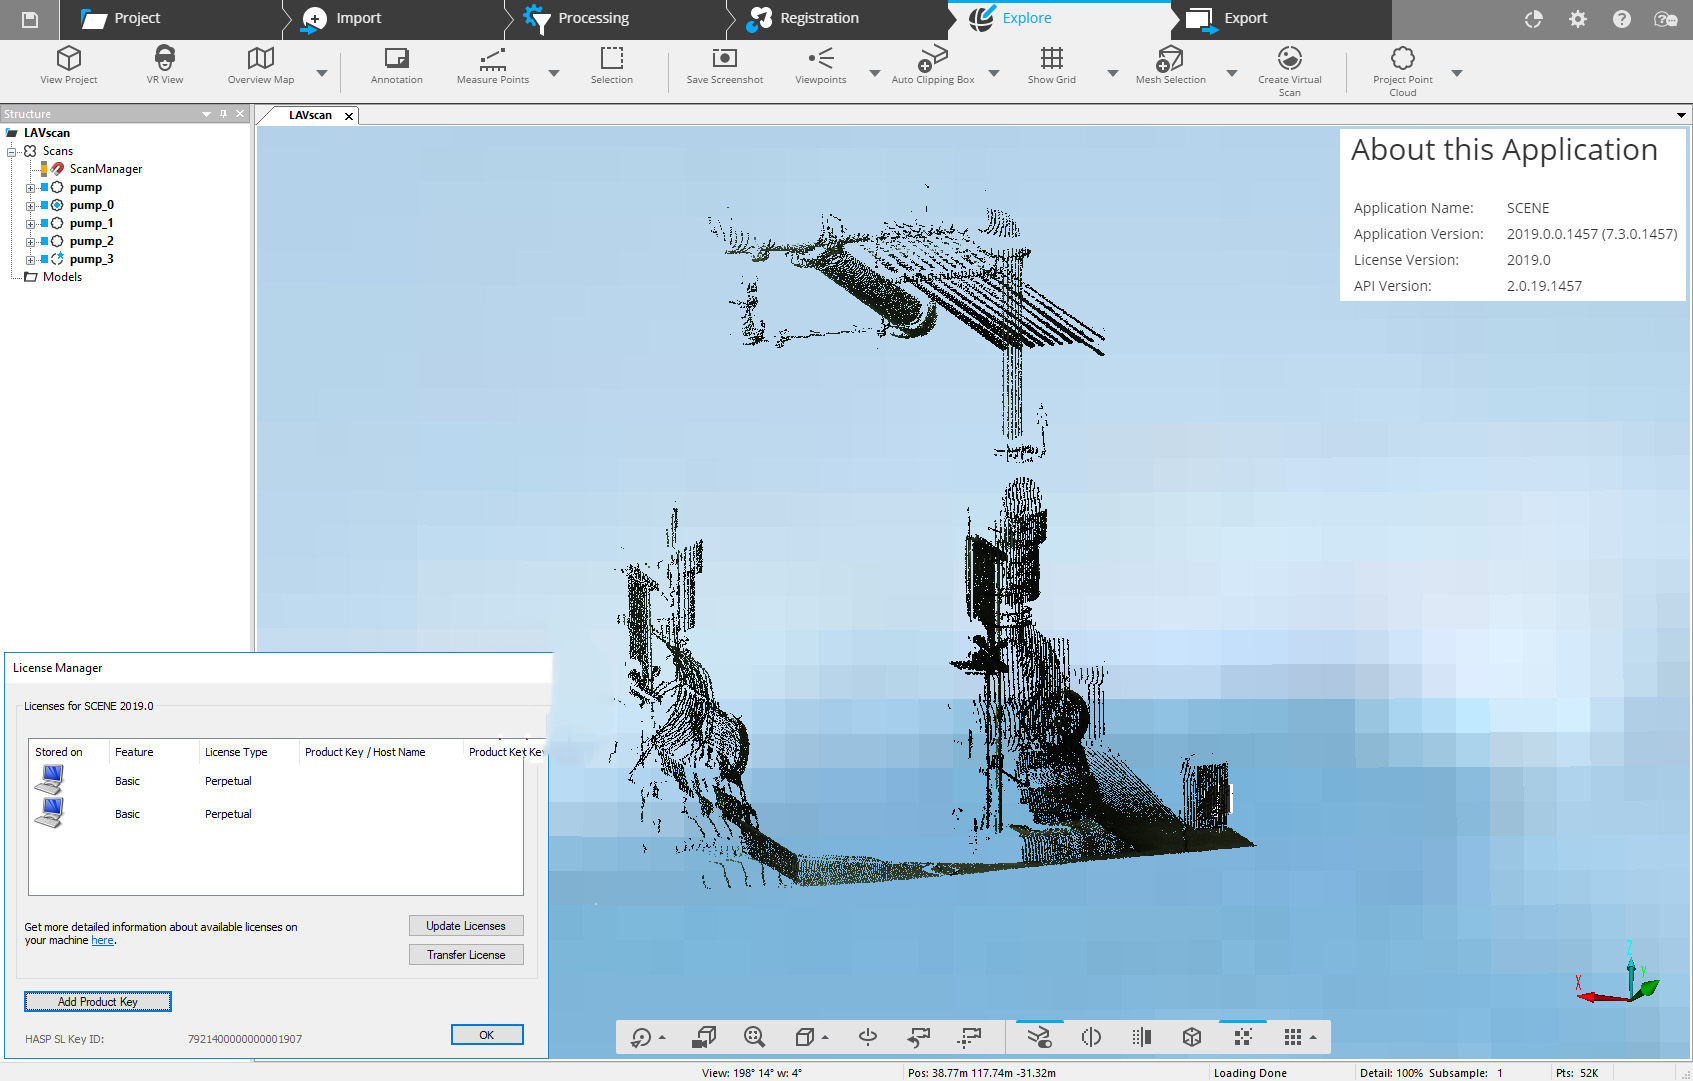Expand the pump_0 scan node
This screenshot has width=1693, height=1081.
coord(30,206)
